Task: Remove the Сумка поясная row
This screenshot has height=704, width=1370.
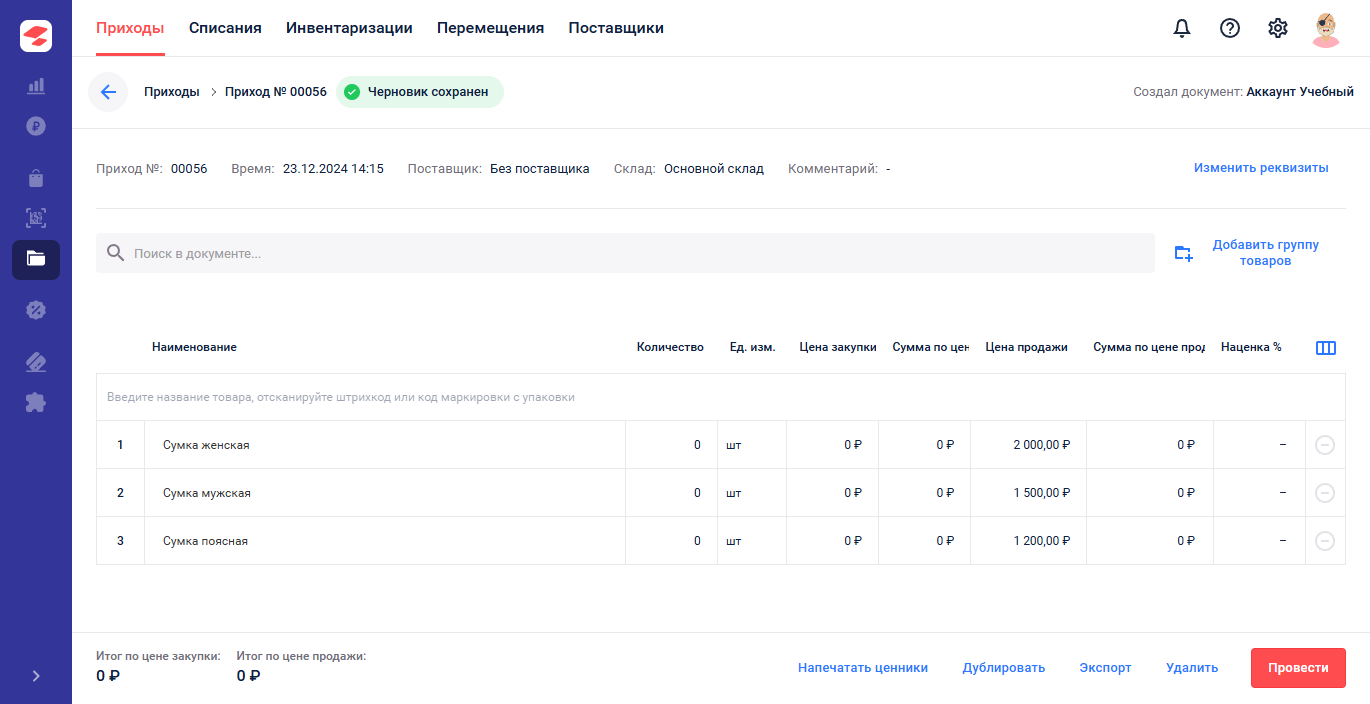Action: (x=1325, y=541)
